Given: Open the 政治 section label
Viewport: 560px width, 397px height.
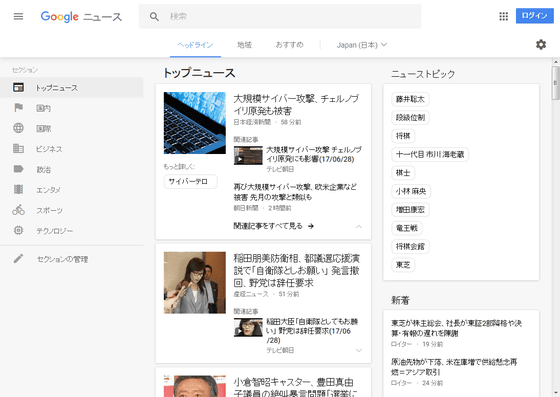Looking at the screenshot, I should point(43,169).
